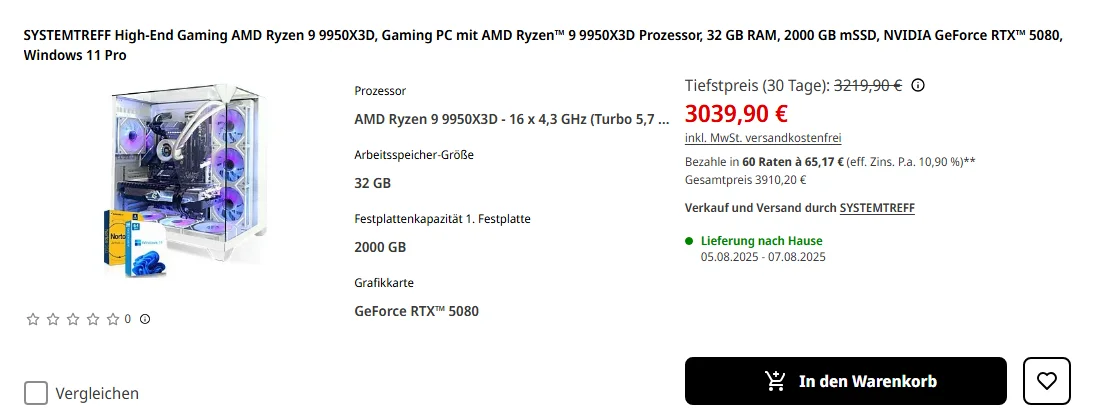The height and width of the screenshot is (415, 1094).
Task: Click the GeForce RTX 5080 Grafikkarte value
Action: click(x=416, y=311)
